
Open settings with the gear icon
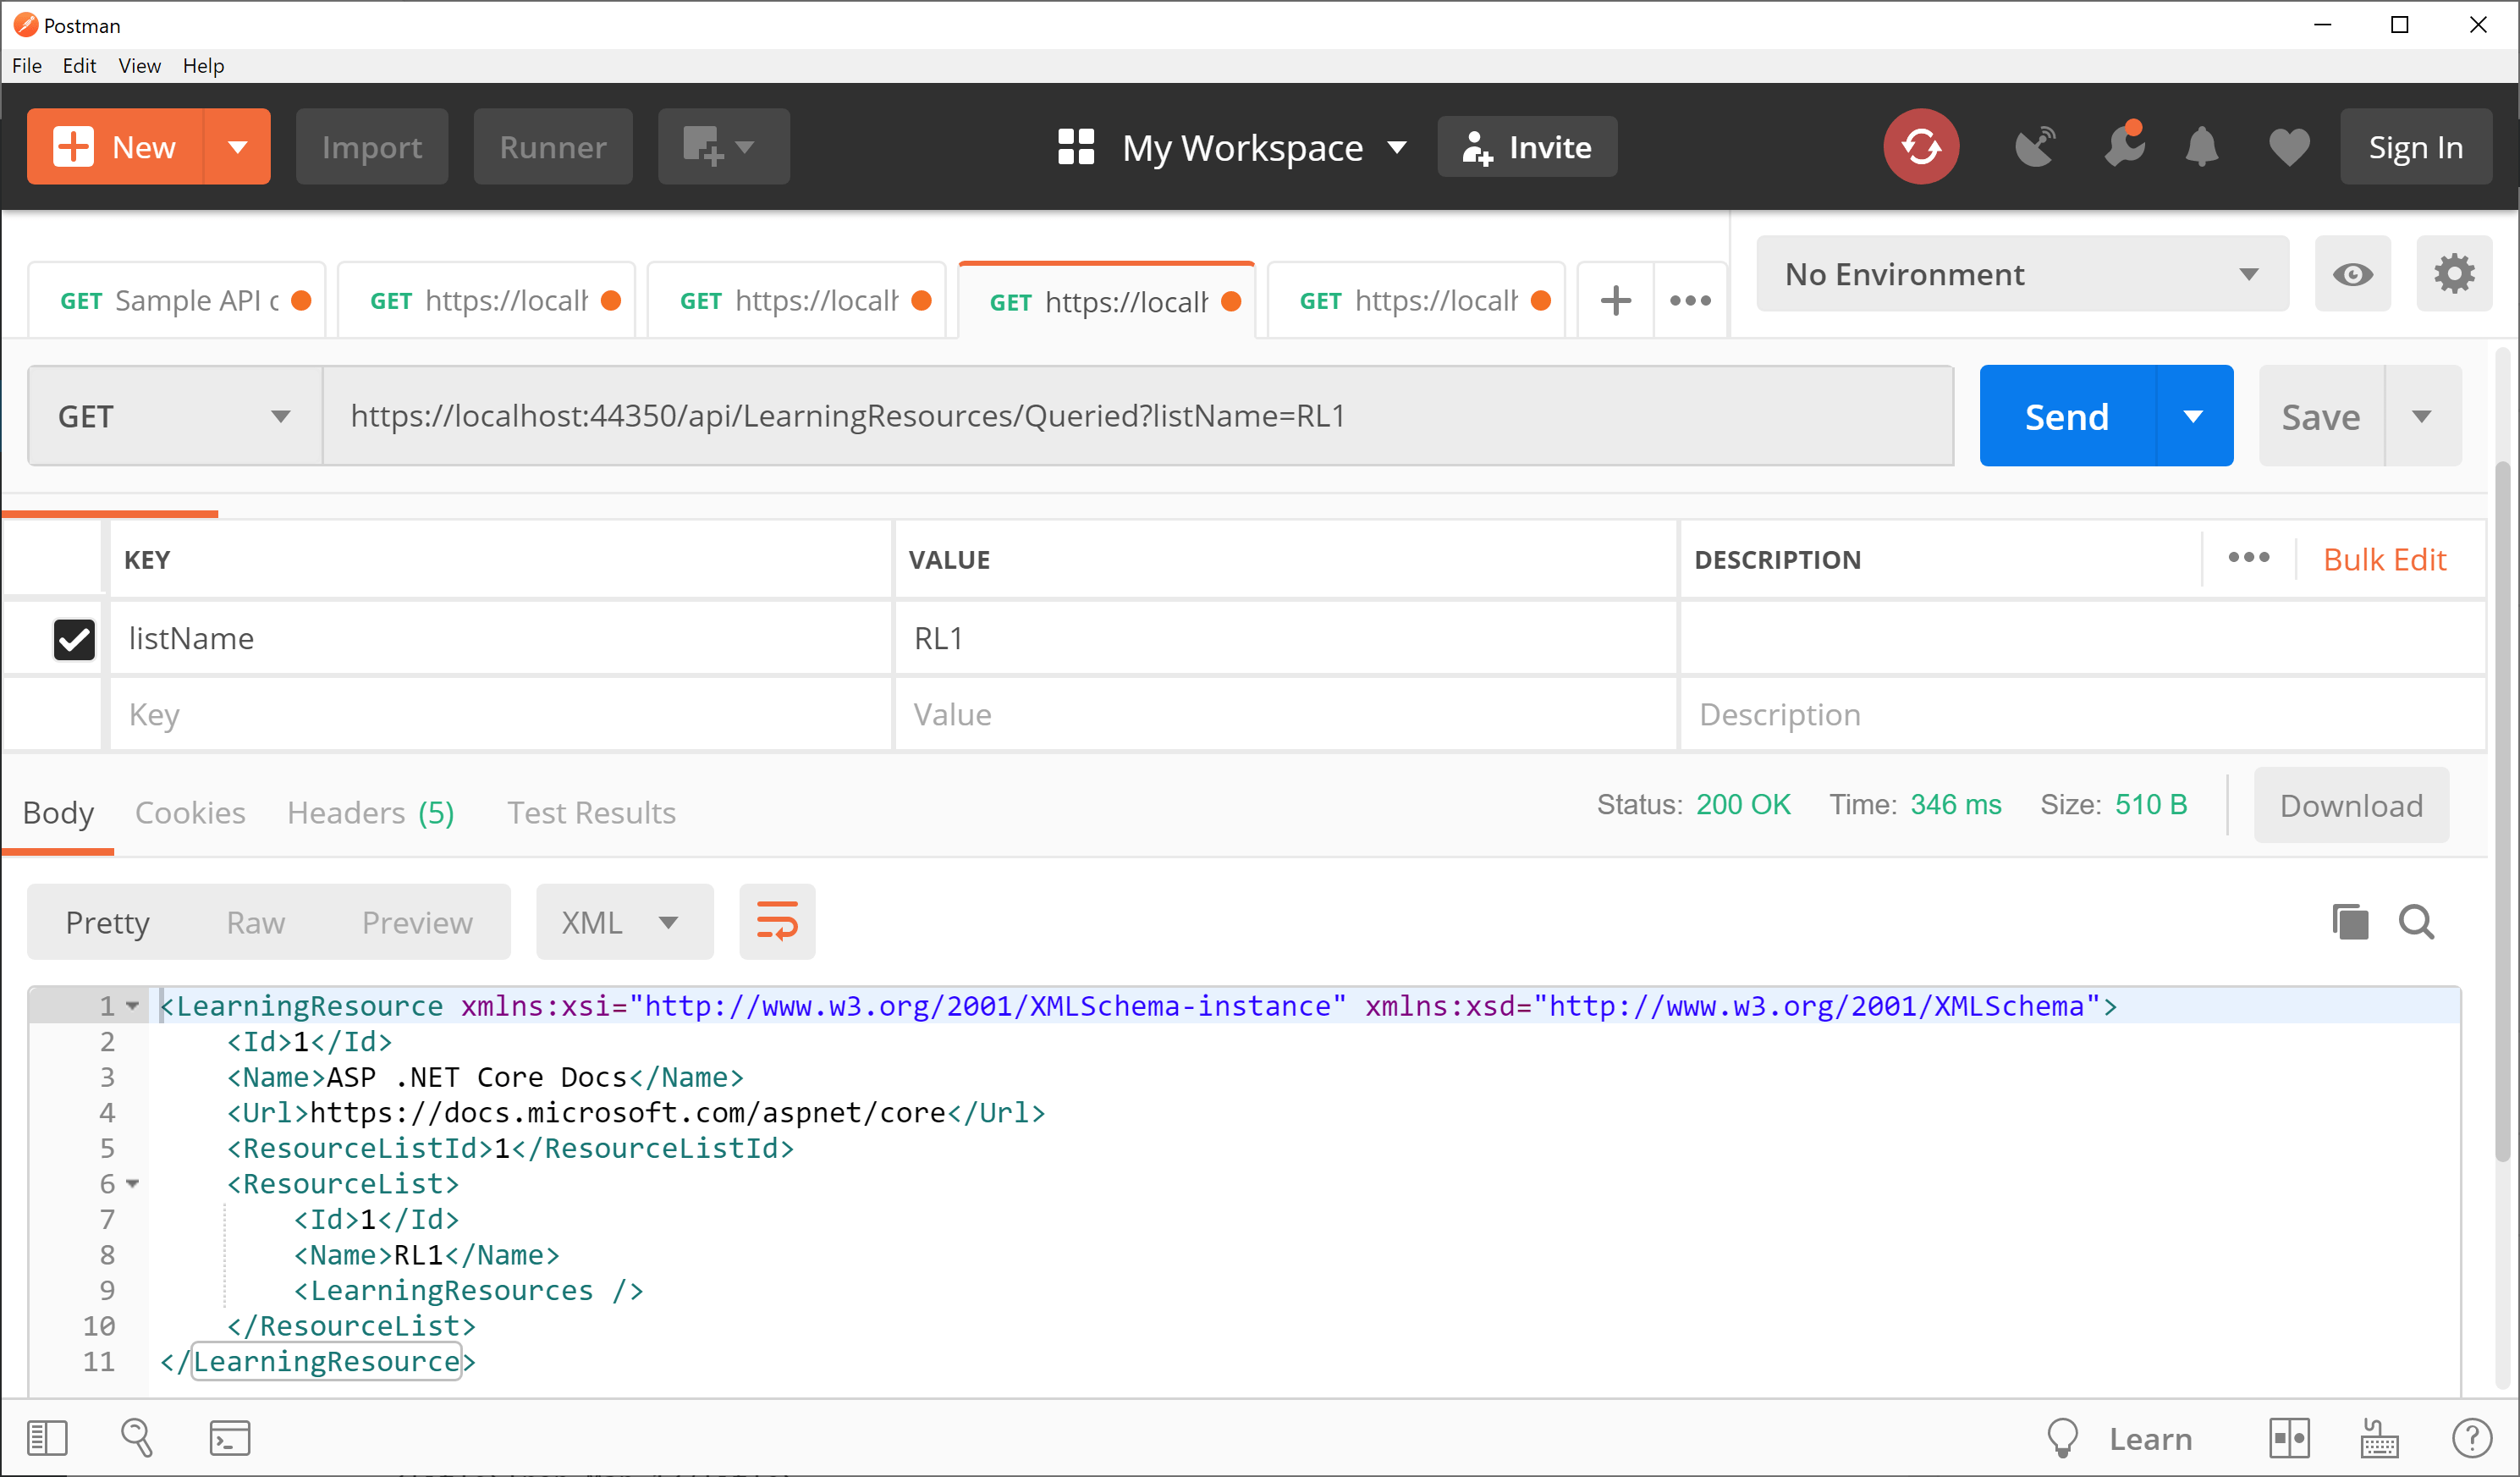[x=2455, y=272]
